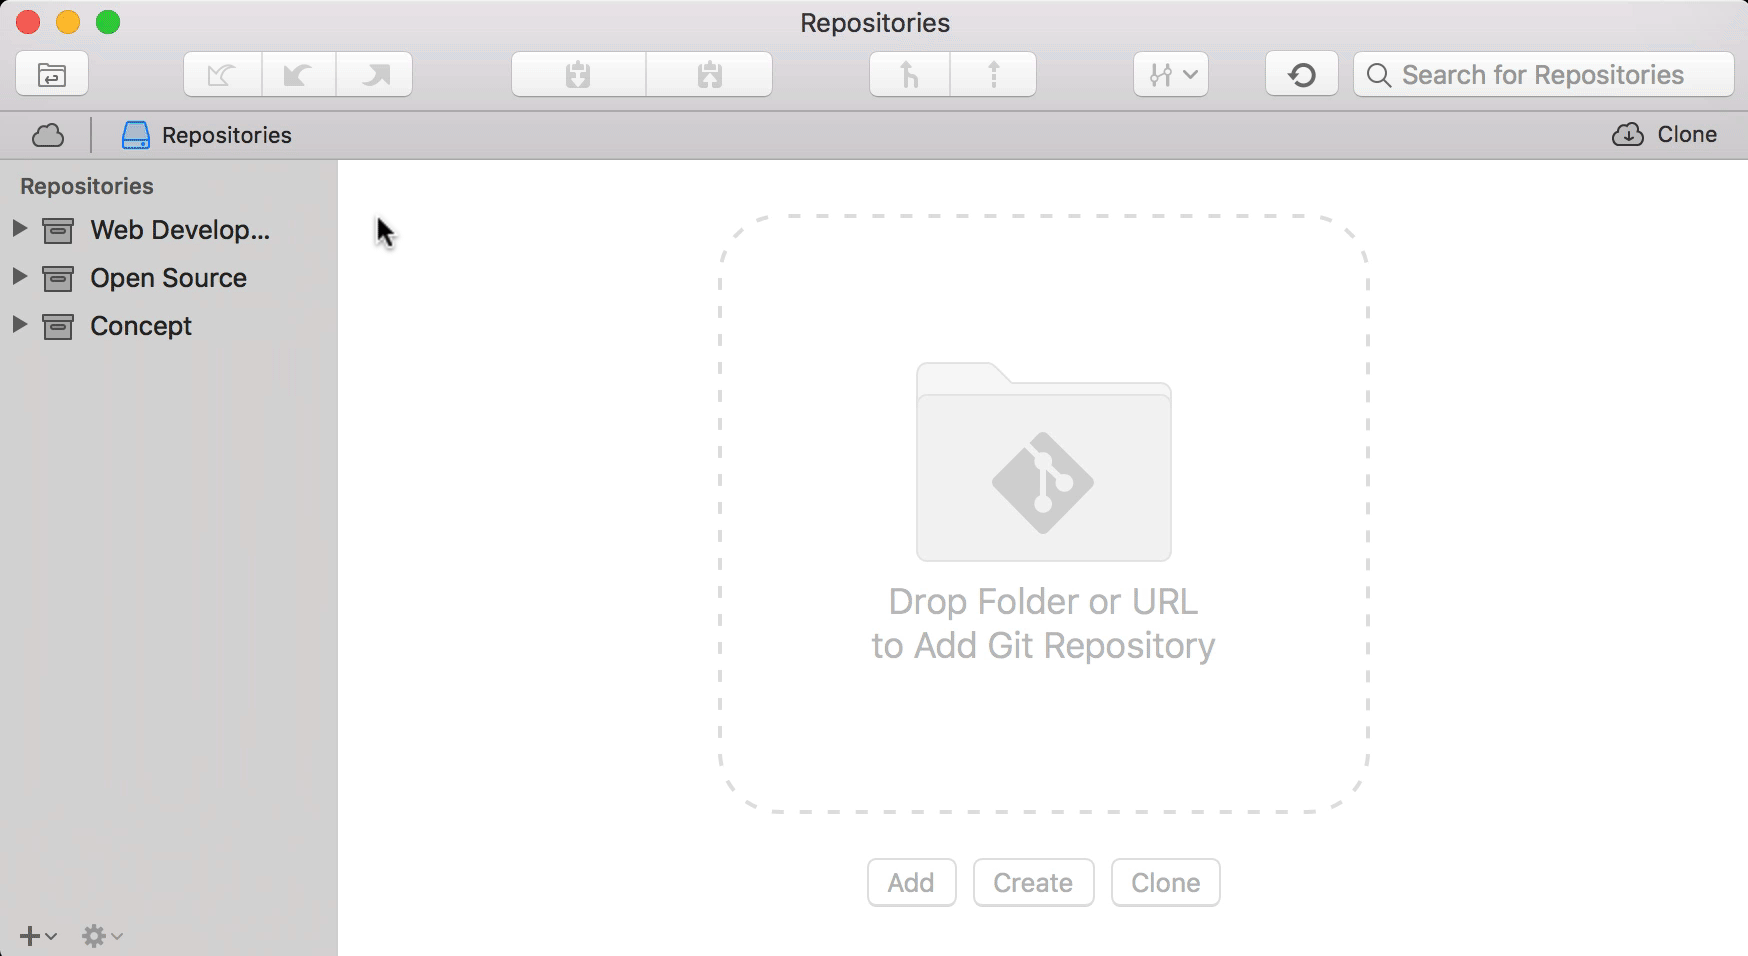Viewport: 1748px width, 956px height.
Task: Open cloud Services in the sidebar
Action: [48, 135]
